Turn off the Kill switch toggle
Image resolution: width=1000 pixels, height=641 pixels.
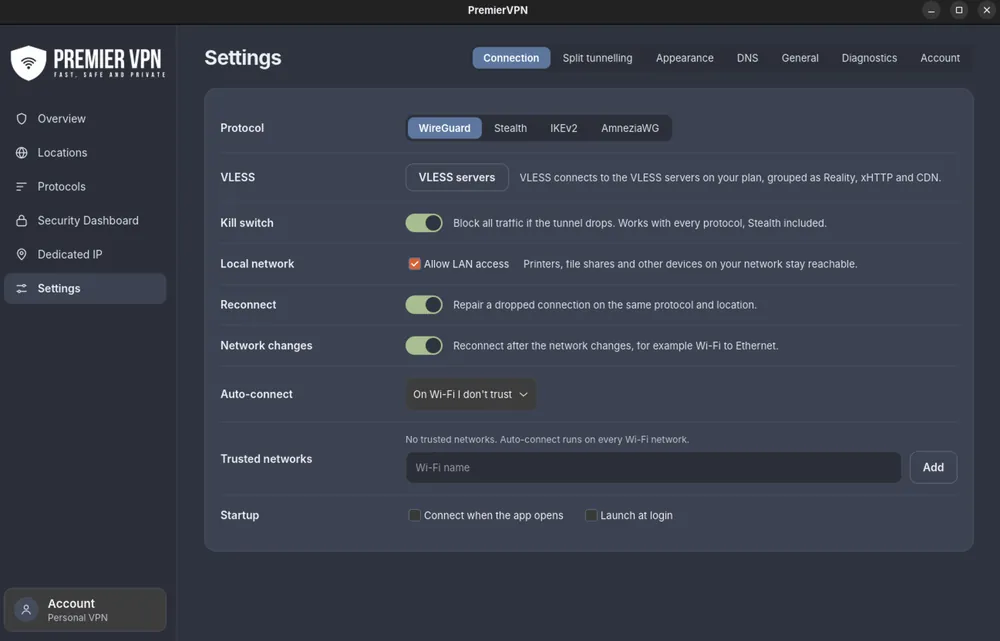tap(424, 223)
